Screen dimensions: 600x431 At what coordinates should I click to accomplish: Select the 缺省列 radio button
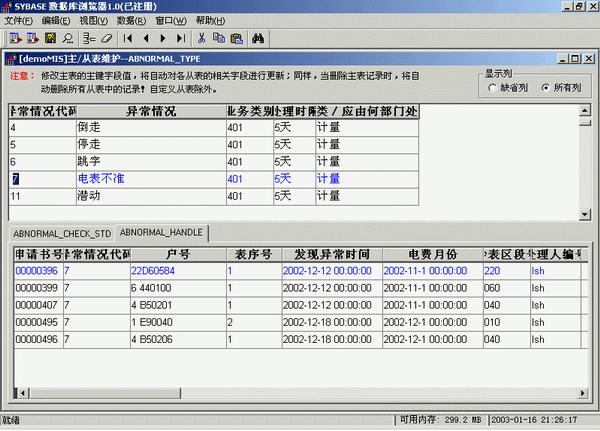[x=491, y=88]
